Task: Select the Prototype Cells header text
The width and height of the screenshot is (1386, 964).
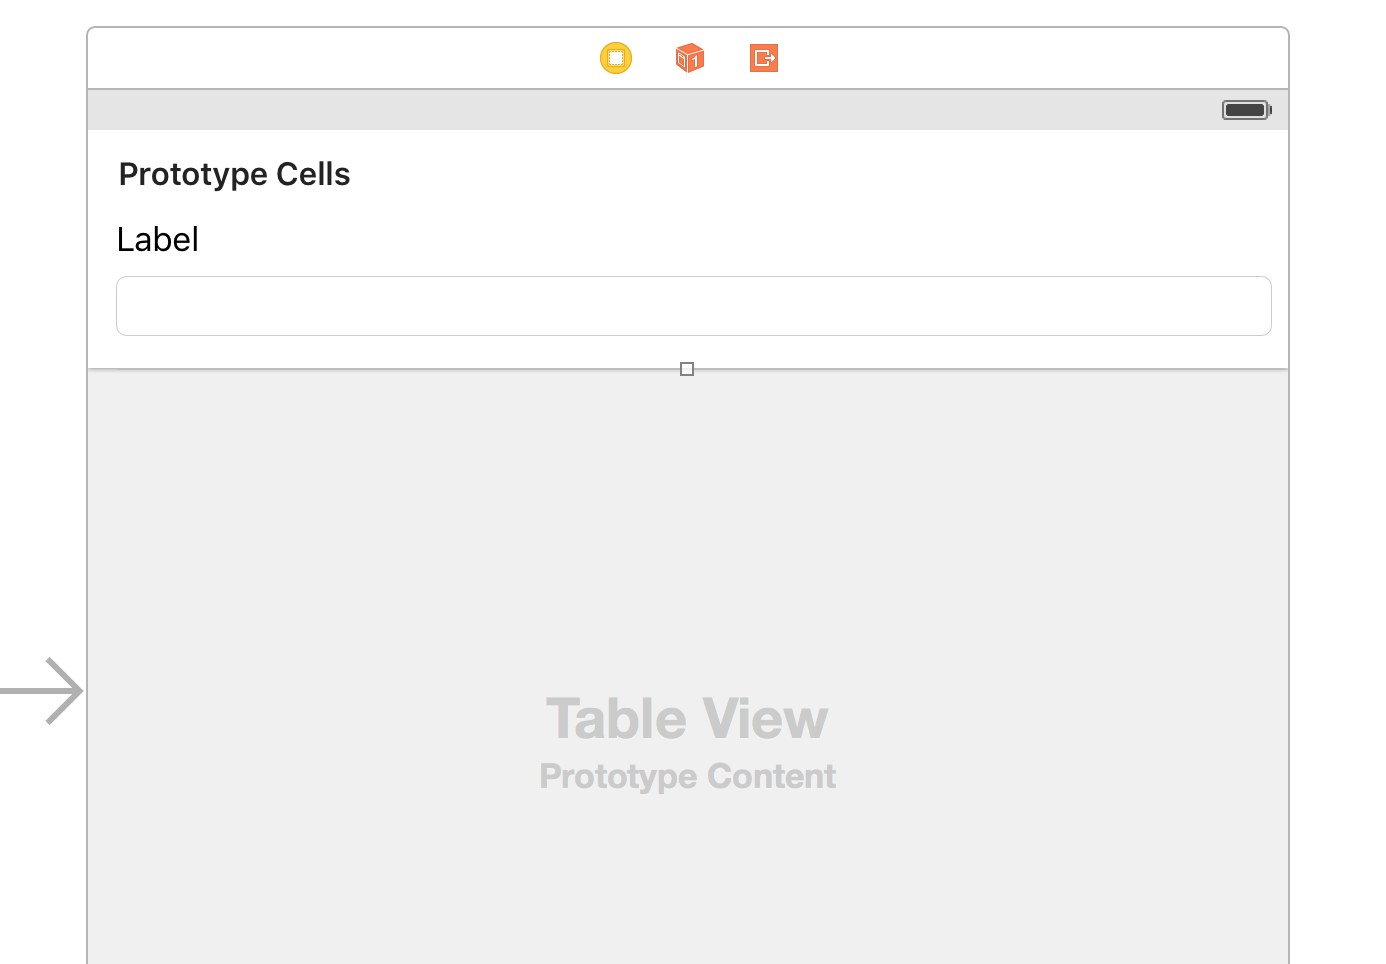Action: (234, 174)
